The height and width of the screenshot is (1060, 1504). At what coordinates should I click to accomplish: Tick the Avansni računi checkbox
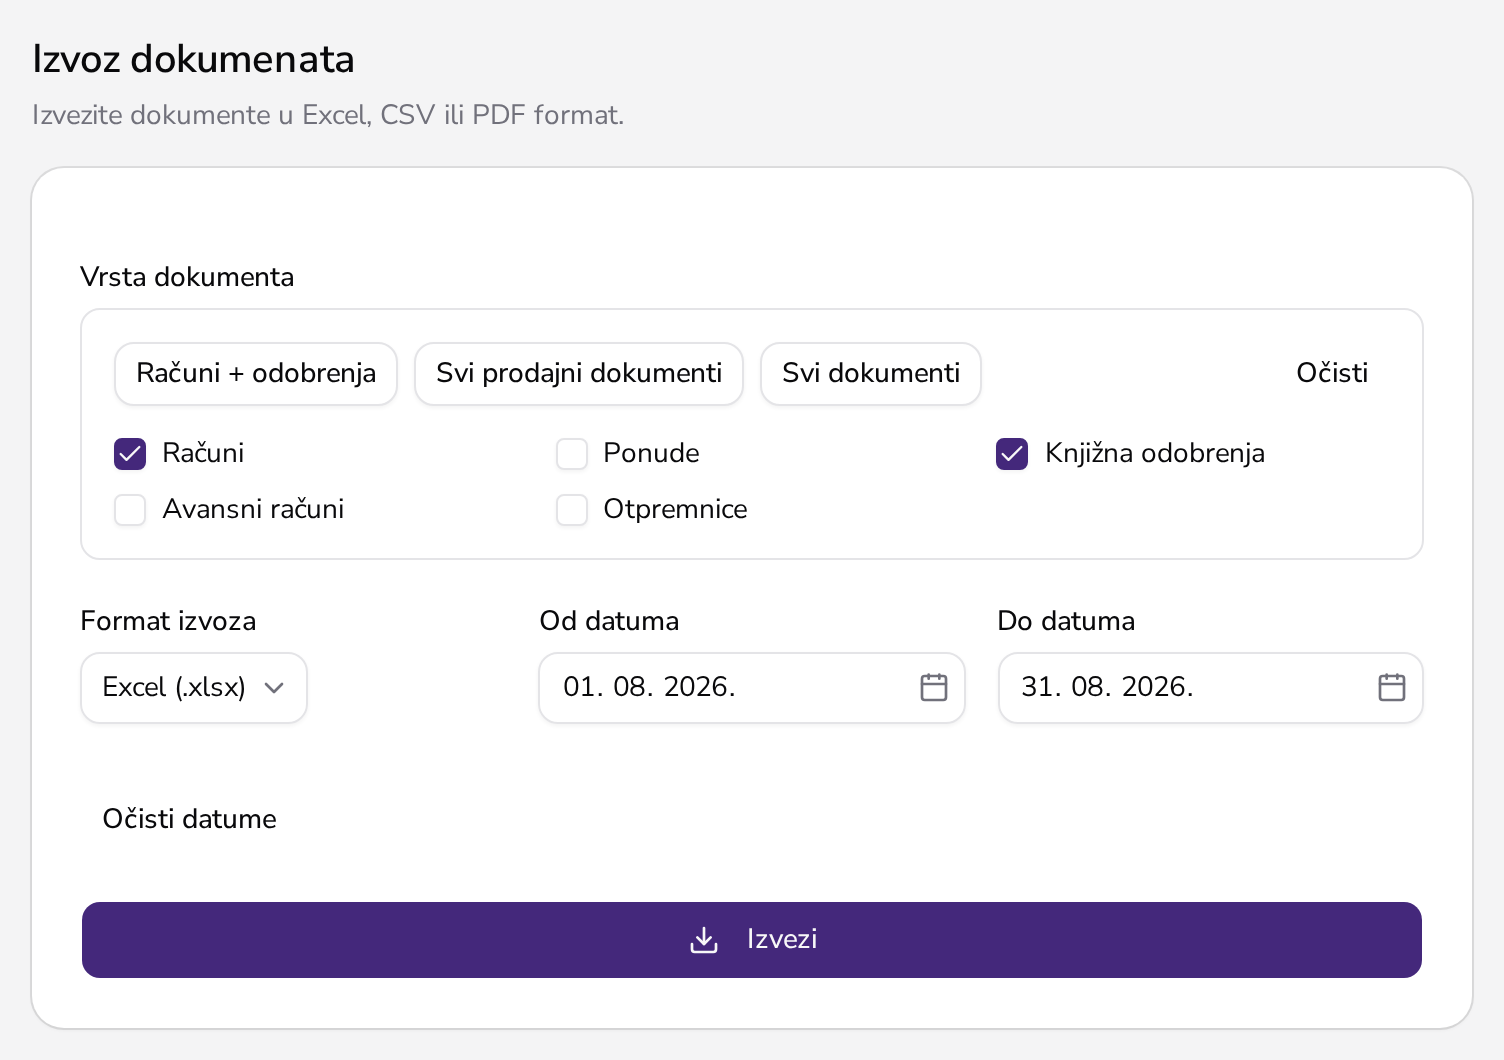click(x=130, y=510)
